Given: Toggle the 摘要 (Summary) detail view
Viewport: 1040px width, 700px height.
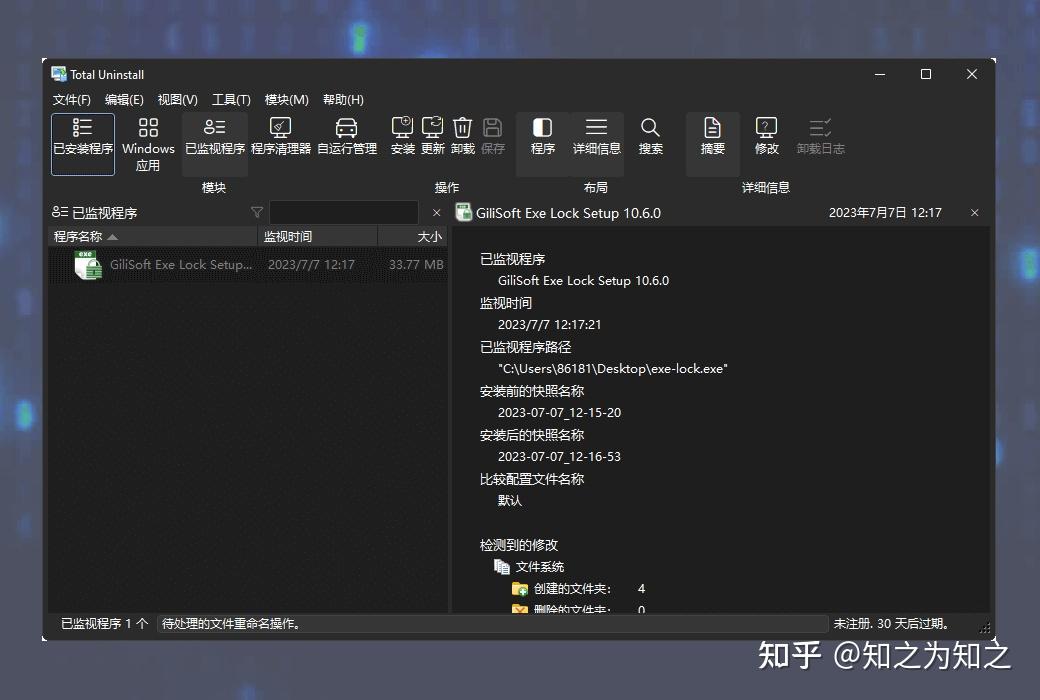Looking at the screenshot, I should click(x=712, y=137).
